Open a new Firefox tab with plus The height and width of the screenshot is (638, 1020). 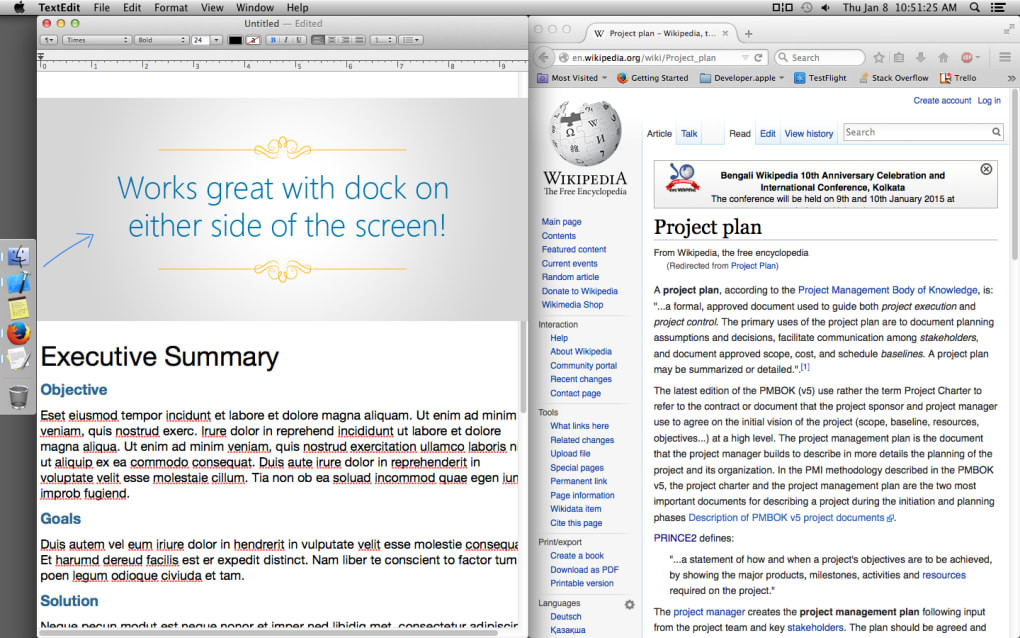[x=749, y=33]
